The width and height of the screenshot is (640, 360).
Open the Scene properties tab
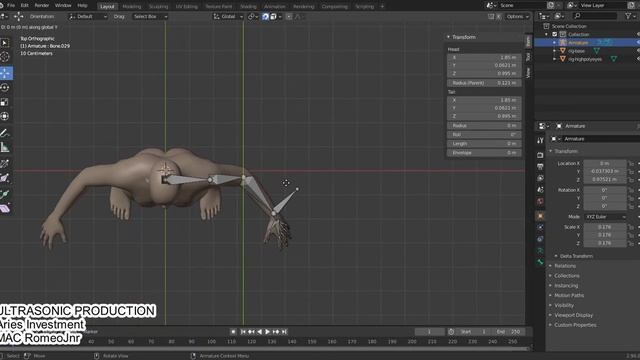540,190
